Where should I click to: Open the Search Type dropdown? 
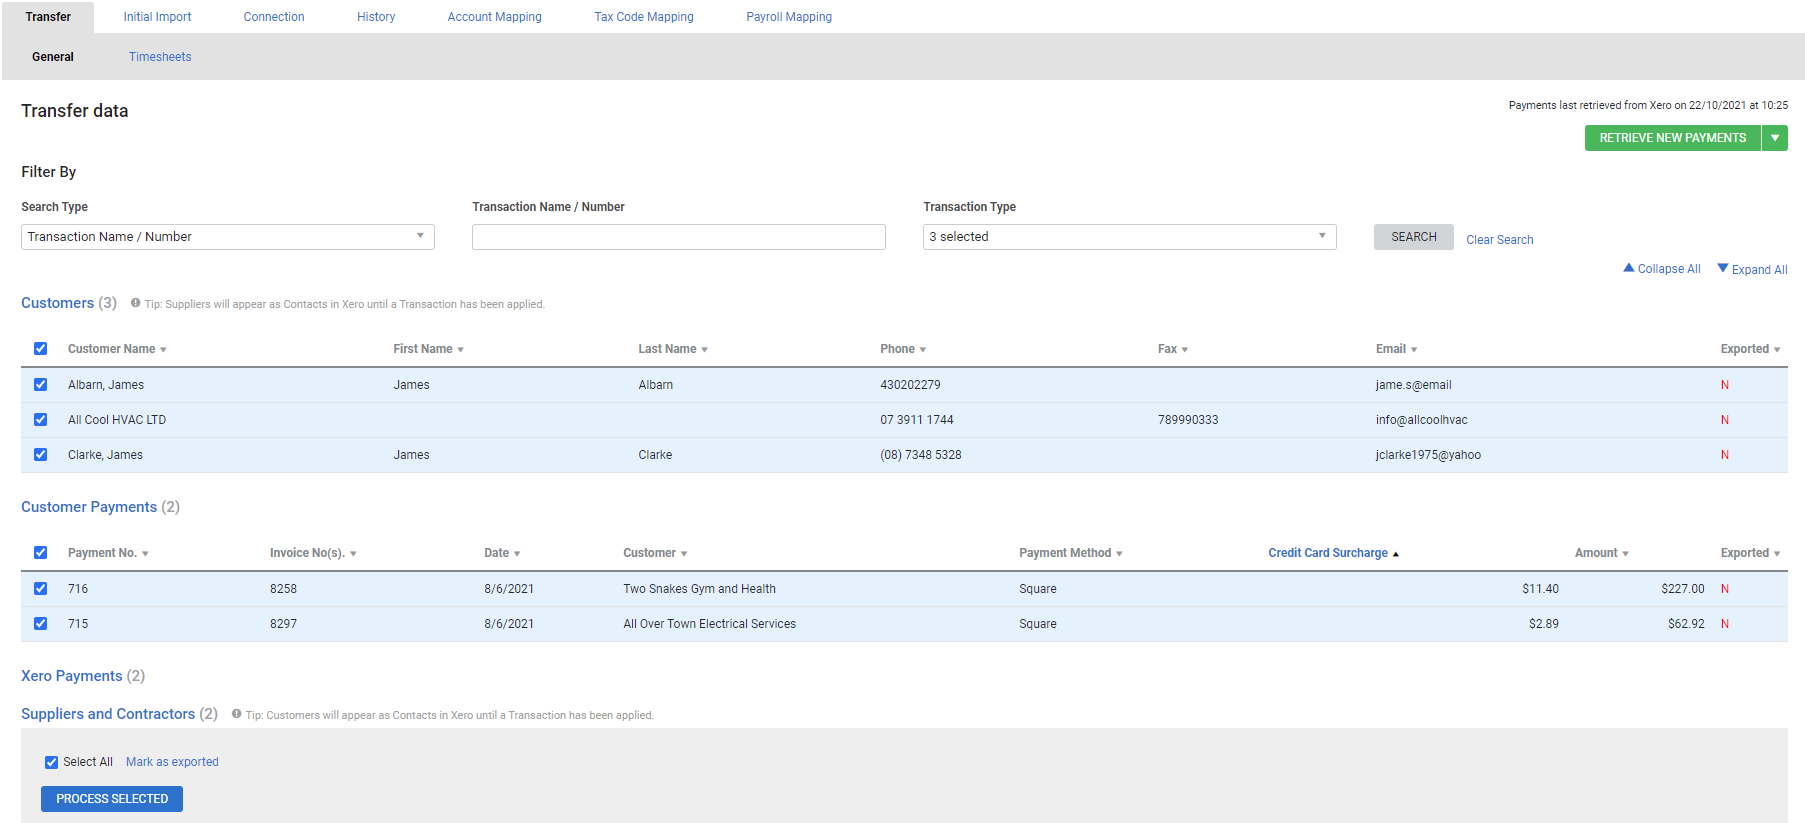point(227,237)
